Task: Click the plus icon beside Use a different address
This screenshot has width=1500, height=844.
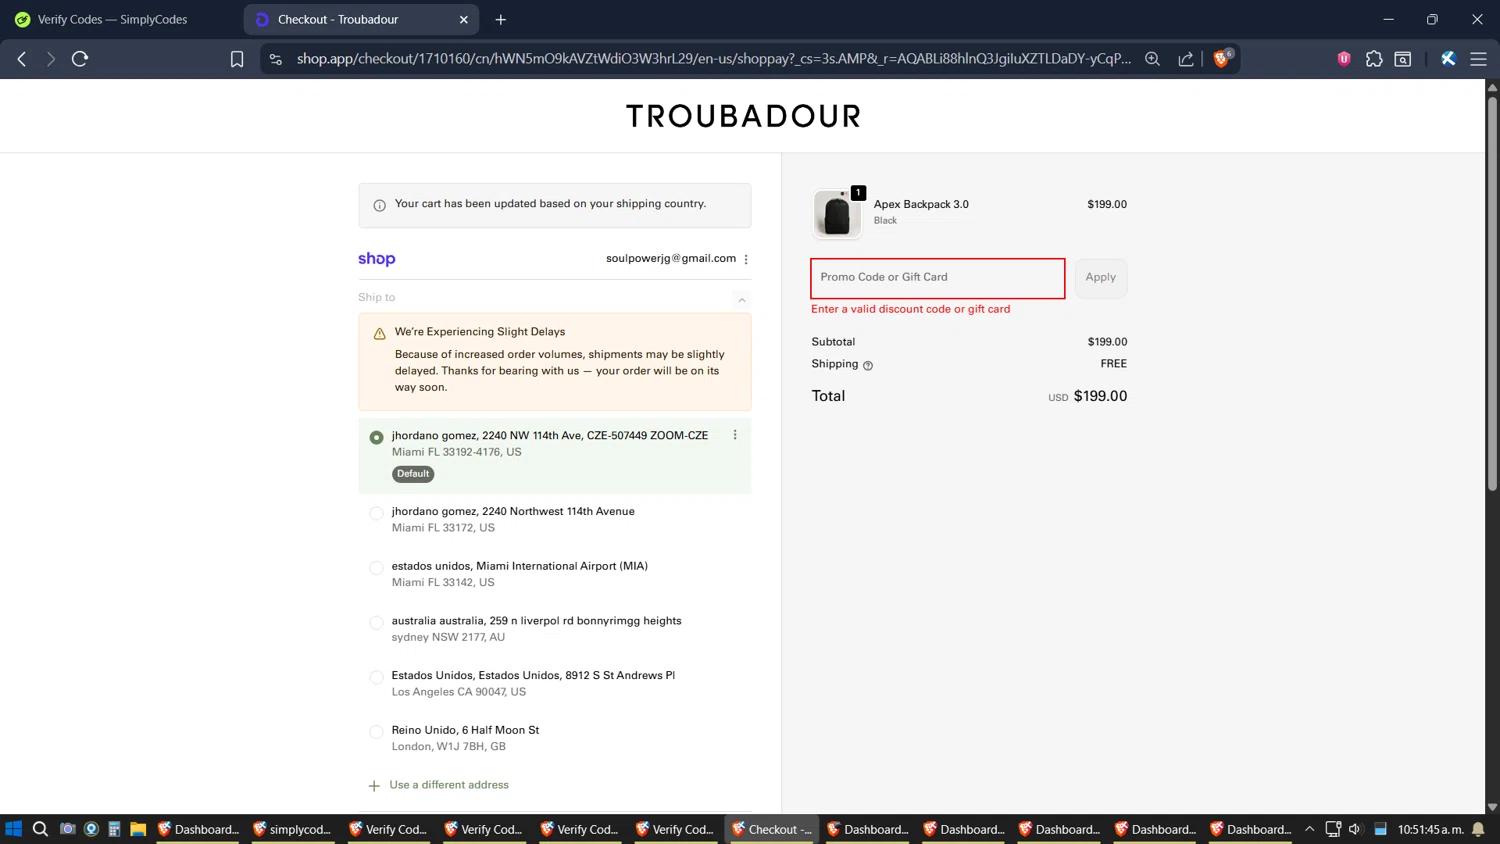Action: [374, 786]
